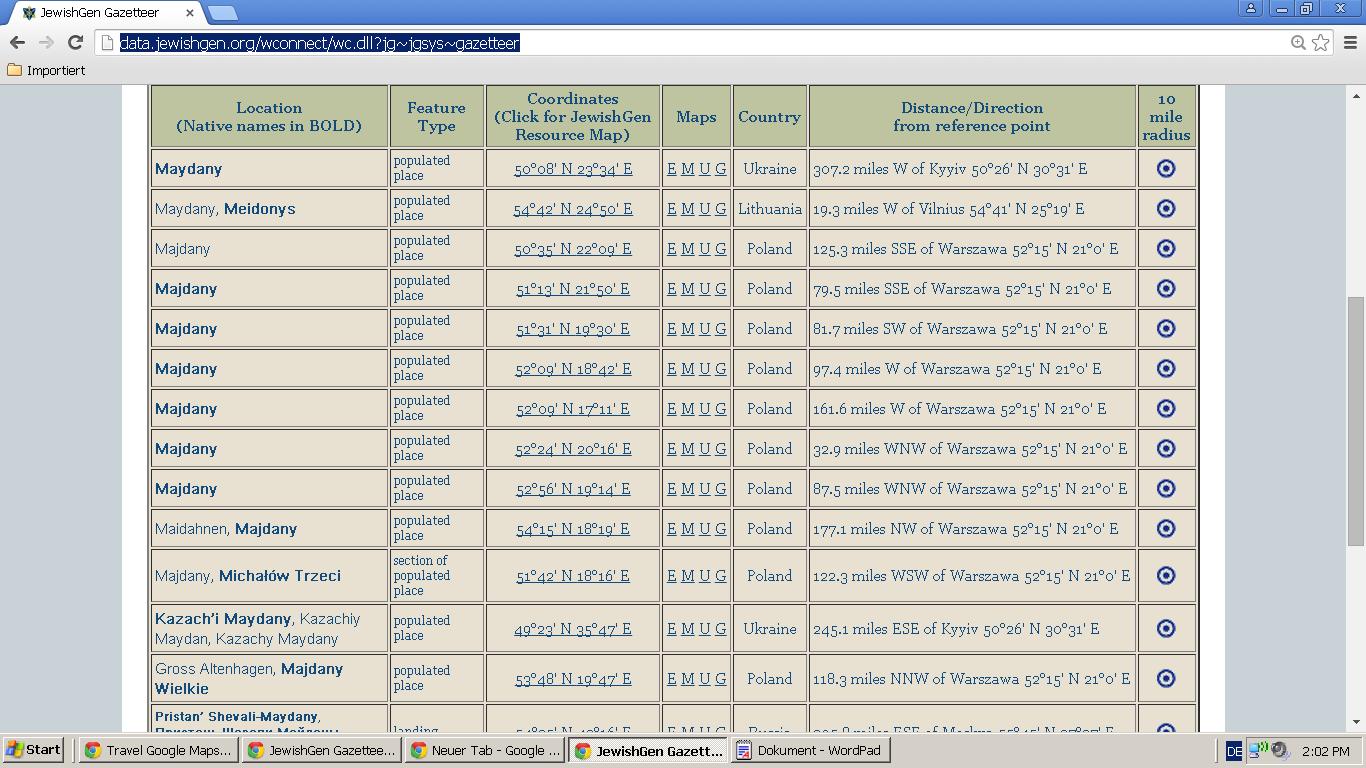Viewport: 1366px width, 768px height.
Task: Open E map for Majdany 81.7 miles row
Action: click(671, 329)
